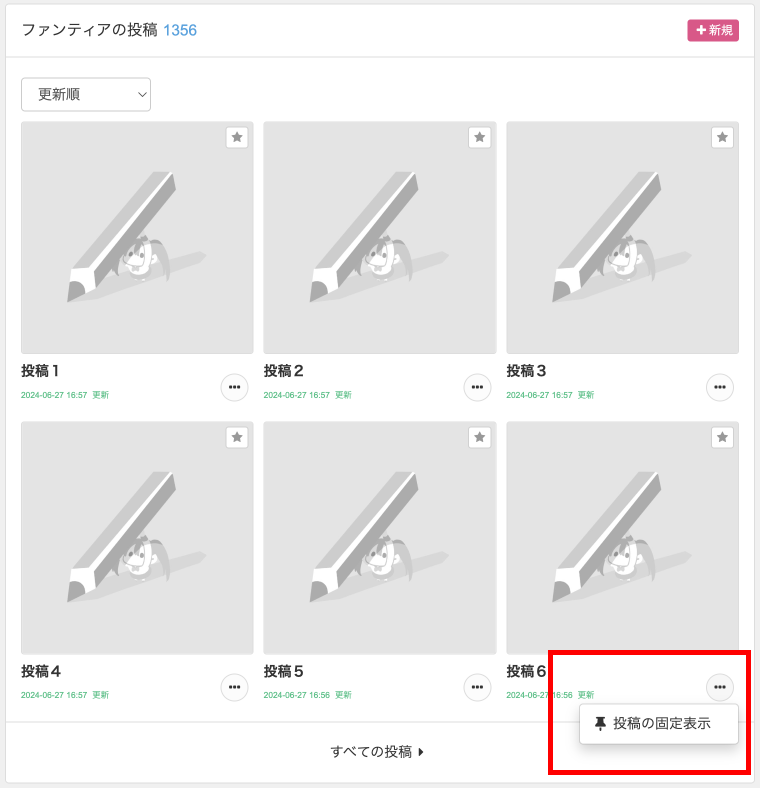
Task: Close the three-dot menu for 投稿６
Action: coord(720,687)
